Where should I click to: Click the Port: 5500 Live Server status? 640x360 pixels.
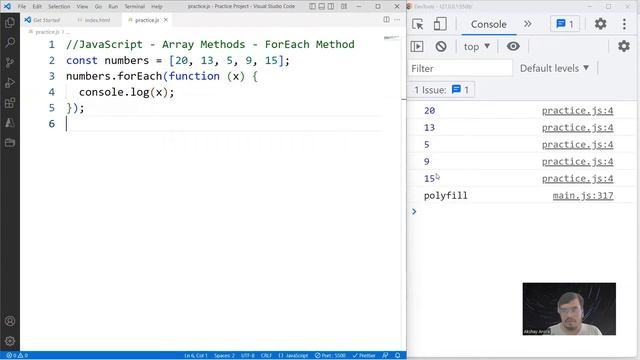330,356
